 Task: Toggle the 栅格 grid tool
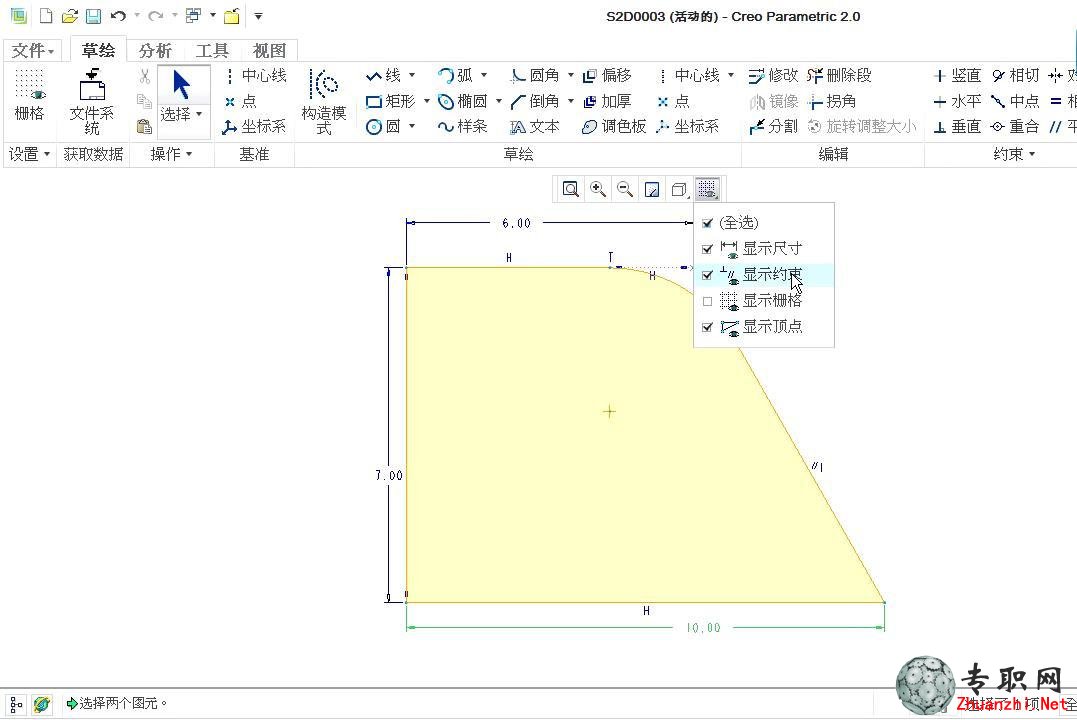tap(29, 95)
